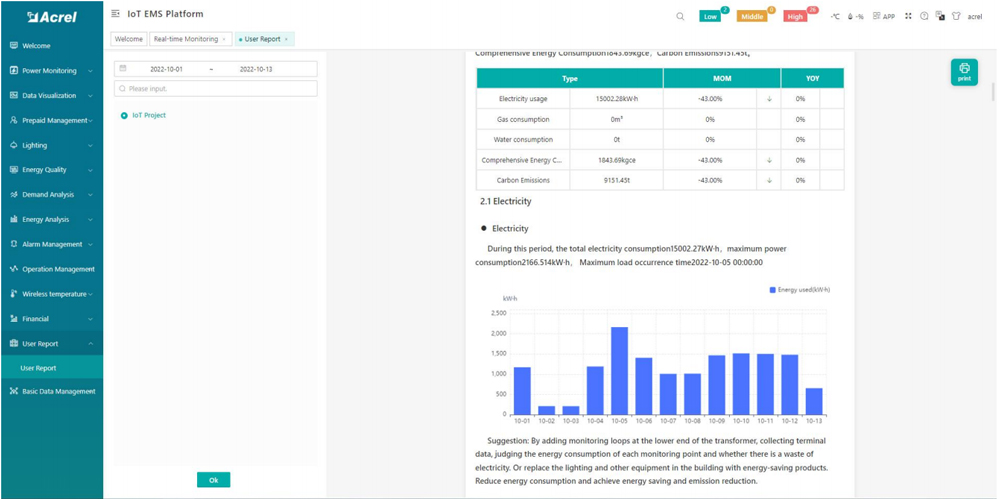Click the 10-13 bar in energy chart

coord(814,401)
